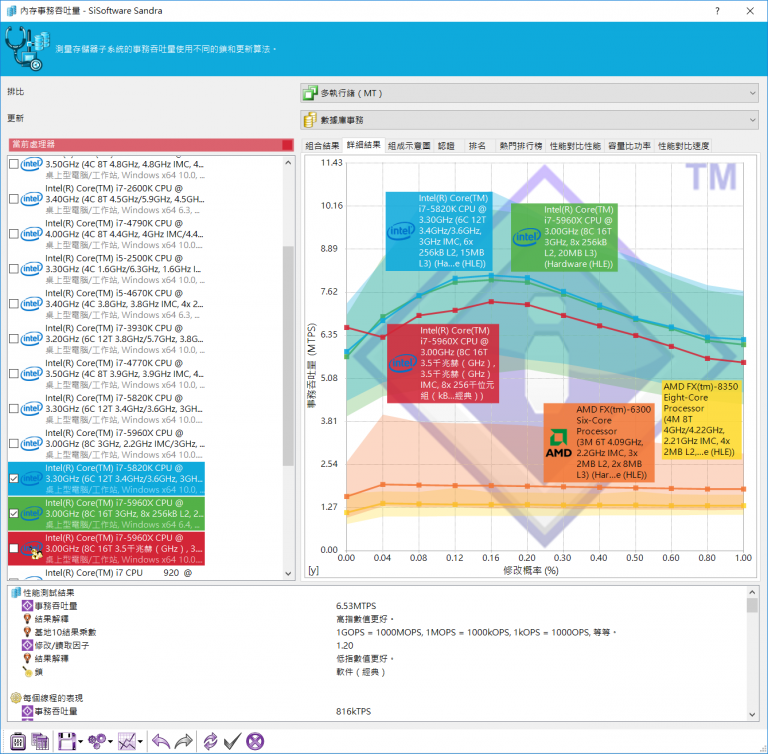Switch to the 熱門排行榜 tab

tap(521, 146)
